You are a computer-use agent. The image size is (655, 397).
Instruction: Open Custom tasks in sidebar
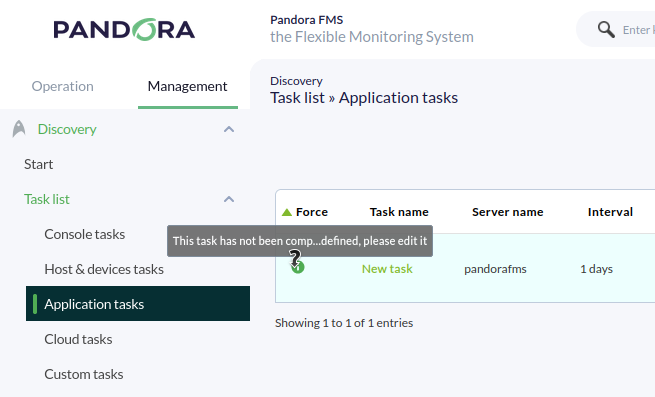[84, 374]
